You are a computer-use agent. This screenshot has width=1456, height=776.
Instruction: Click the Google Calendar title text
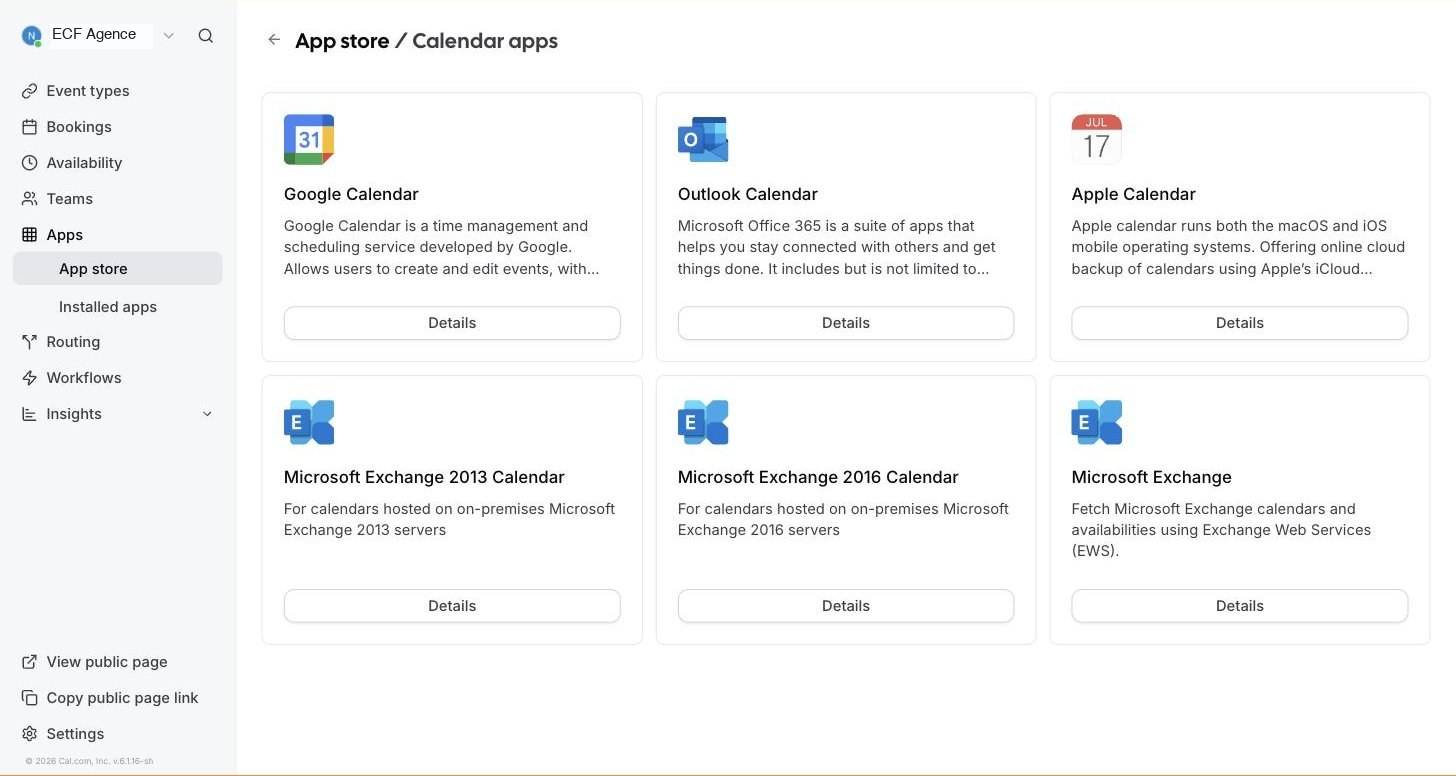coord(351,194)
